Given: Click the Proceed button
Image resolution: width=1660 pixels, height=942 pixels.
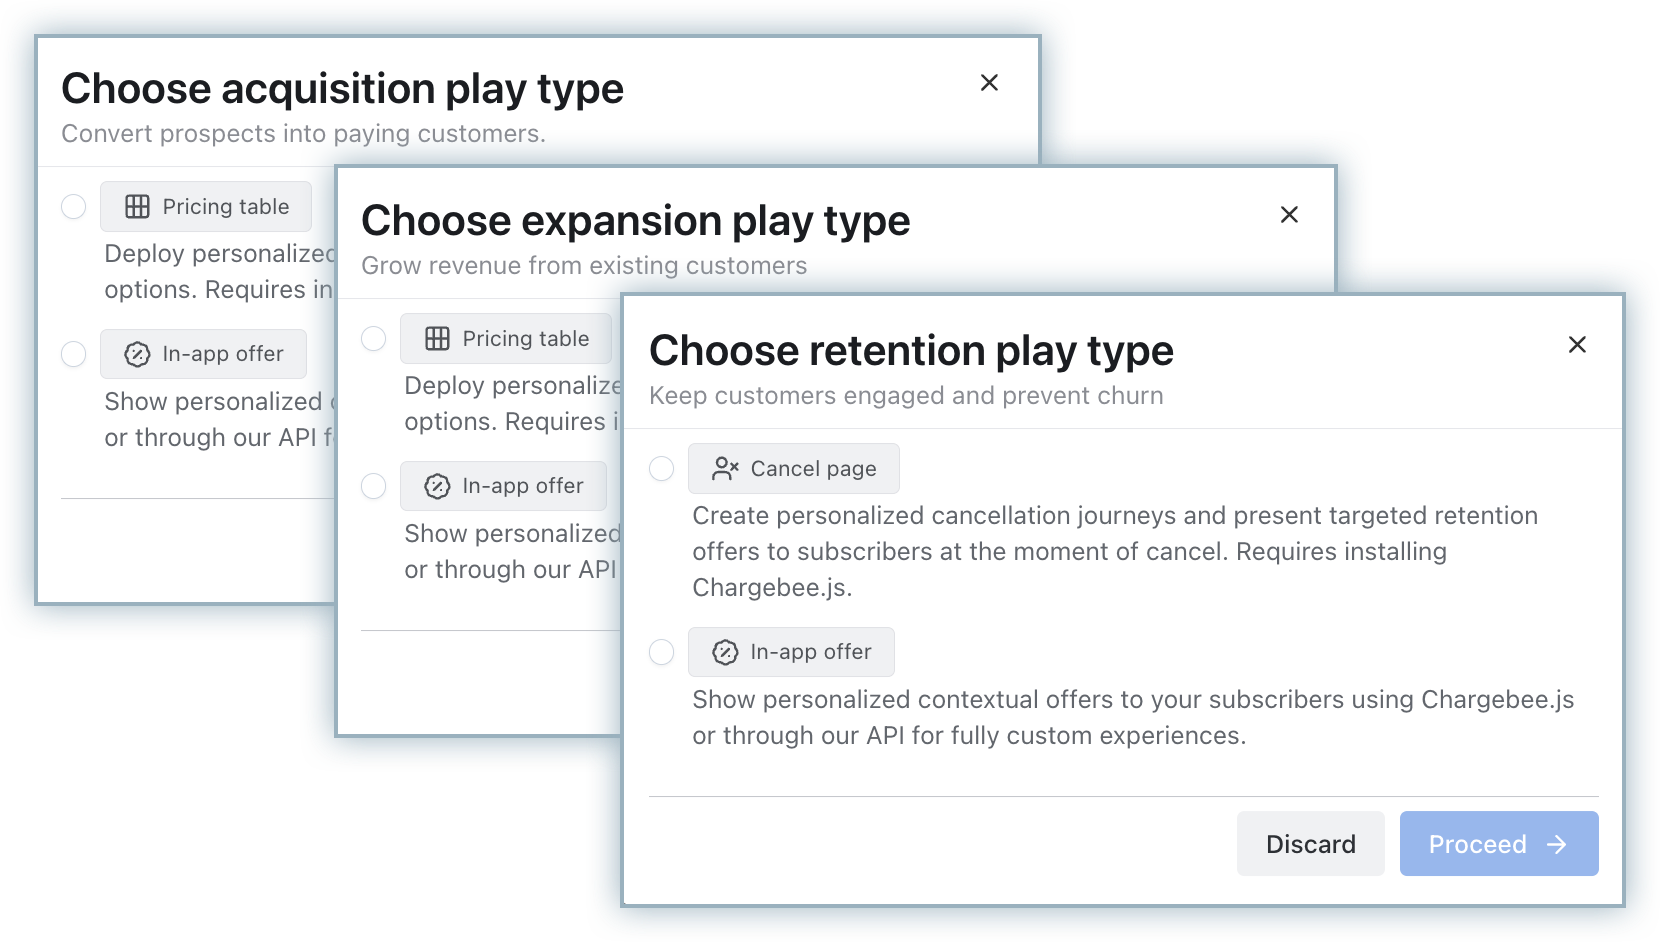Looking at the screenshot, I should point(1498,844).
